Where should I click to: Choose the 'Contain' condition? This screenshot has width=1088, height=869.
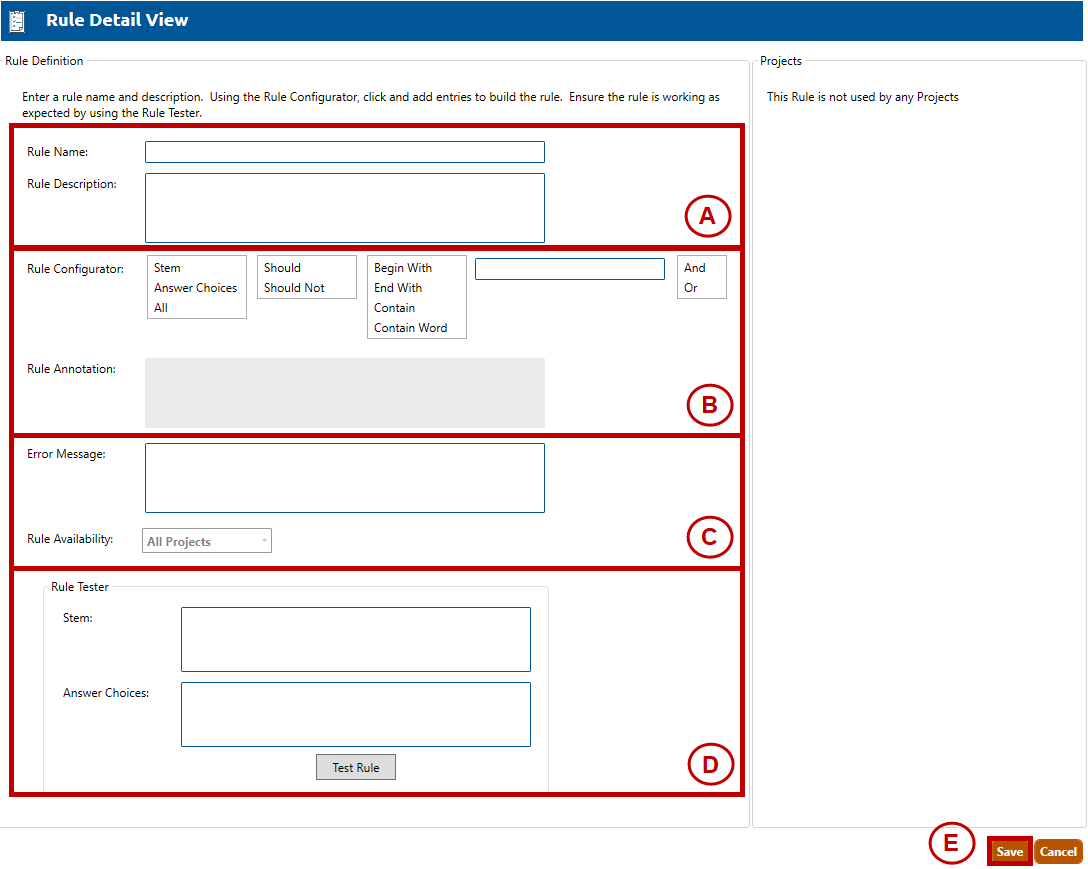[x=394, y=308]
